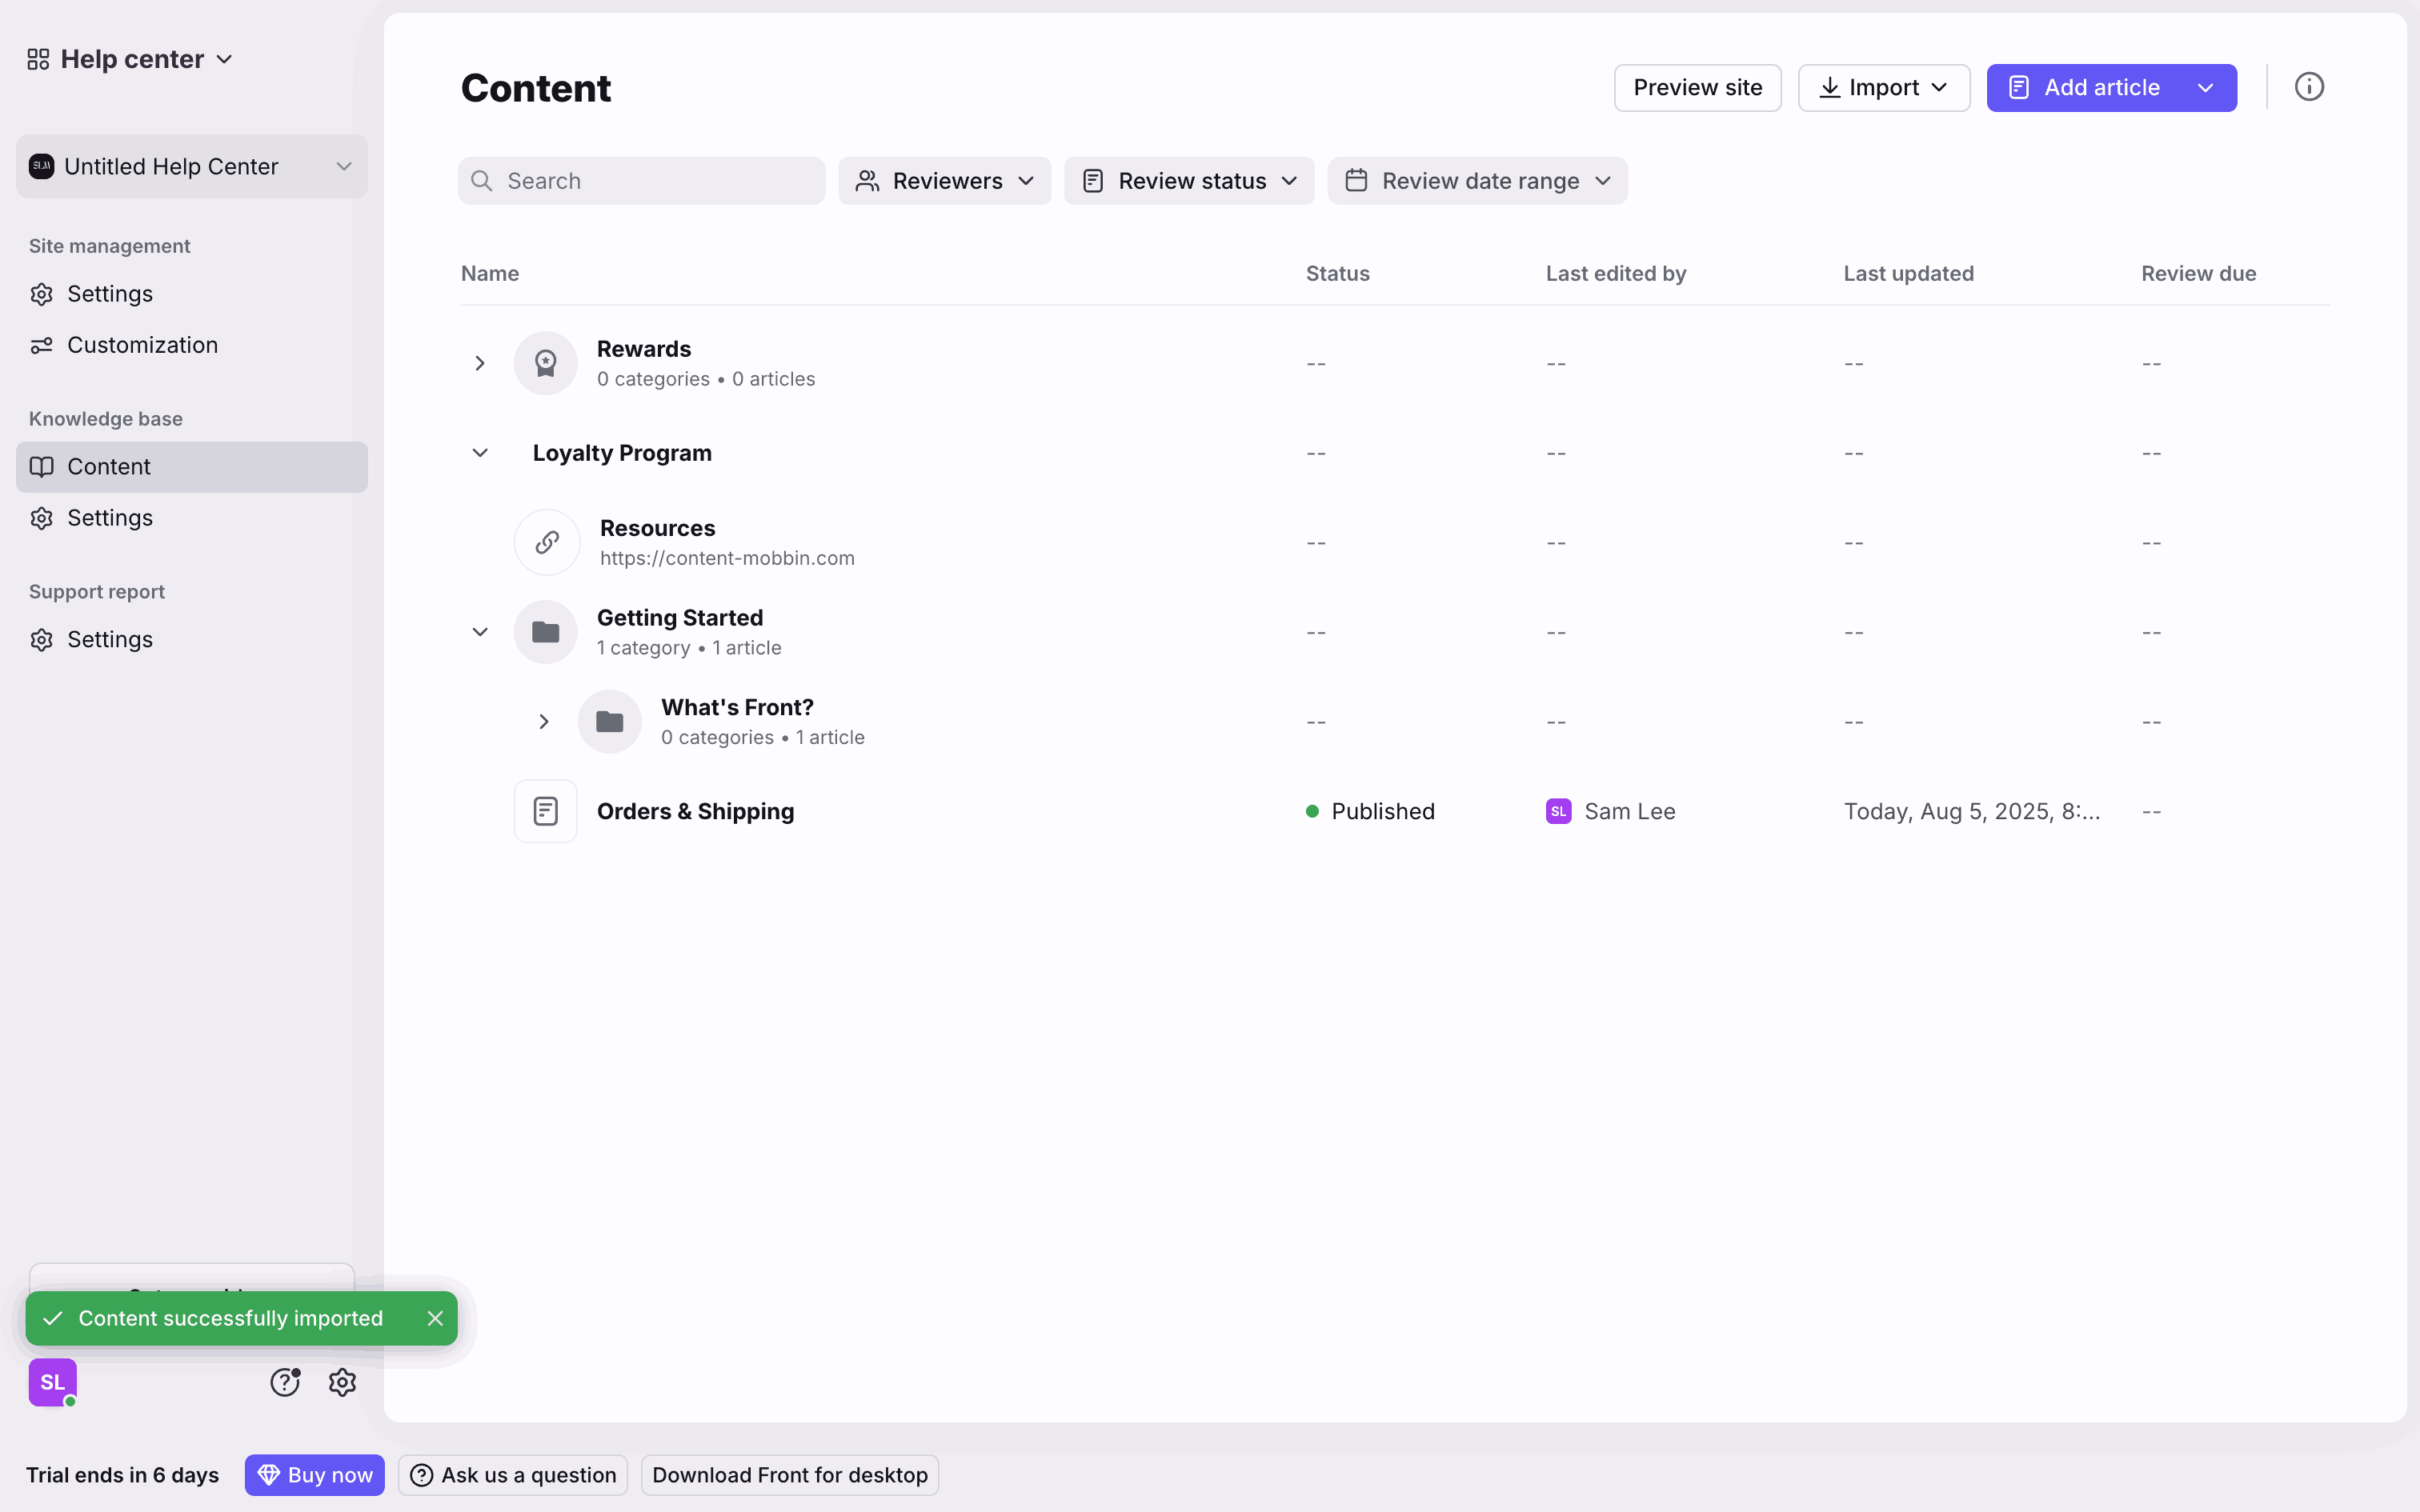Click the SL user avatar in sidebar
The height and width of the screenshot is (1512, 2420).
pos(52,1382)
